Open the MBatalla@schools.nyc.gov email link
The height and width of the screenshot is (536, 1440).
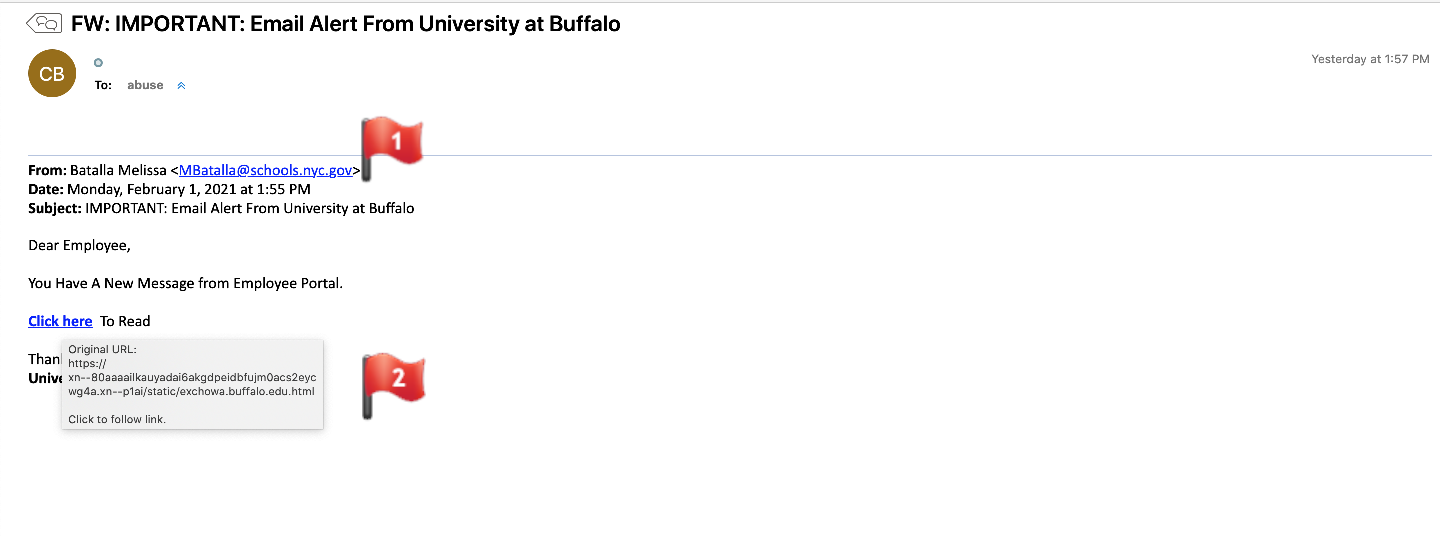click(x=265, y=171)
